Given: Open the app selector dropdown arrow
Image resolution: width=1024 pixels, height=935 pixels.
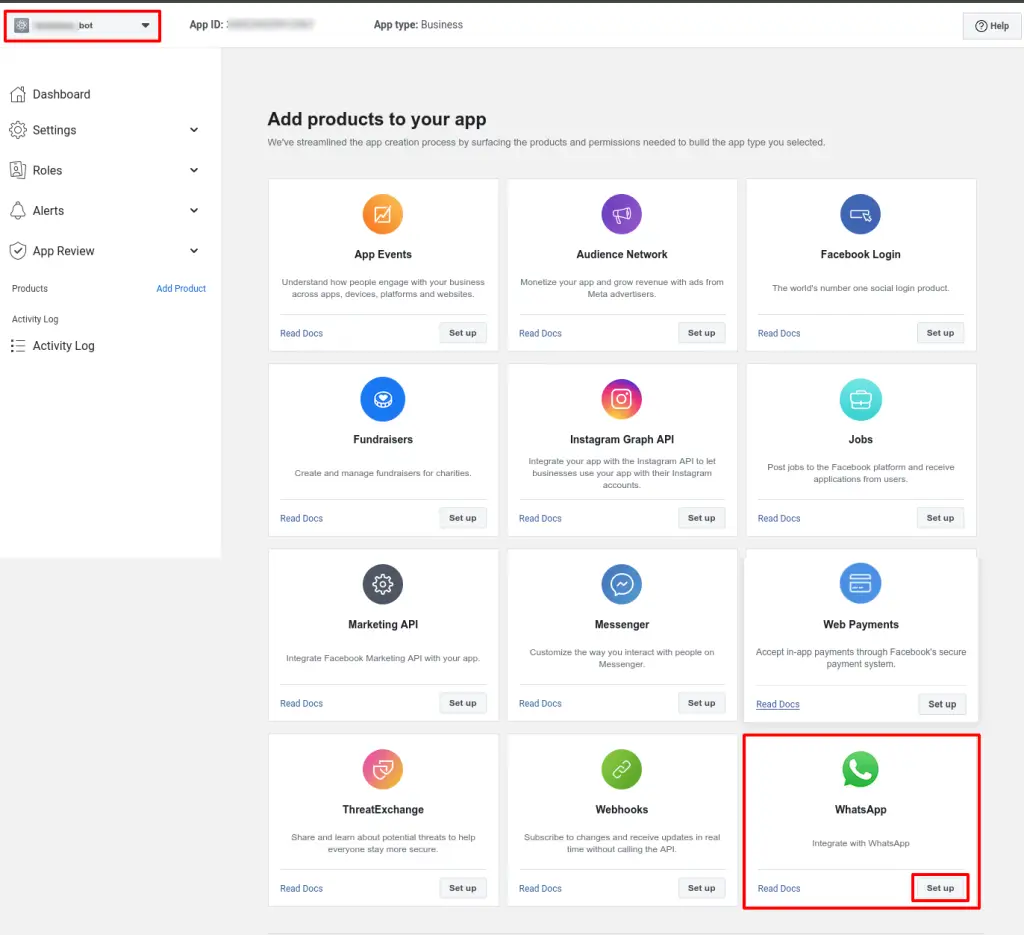Looking at the screenshot, I should [145, 25].
